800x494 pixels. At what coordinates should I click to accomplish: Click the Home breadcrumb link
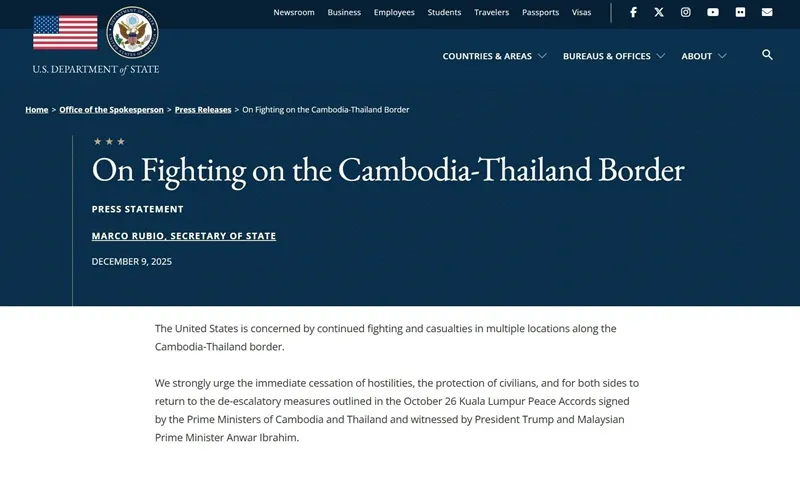tap(37, 109)
